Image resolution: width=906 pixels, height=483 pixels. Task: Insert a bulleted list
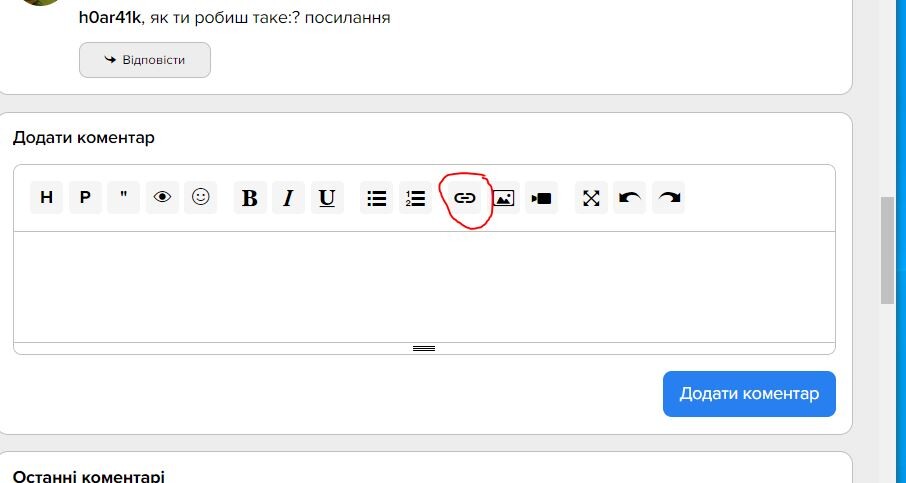click(377, 198)
